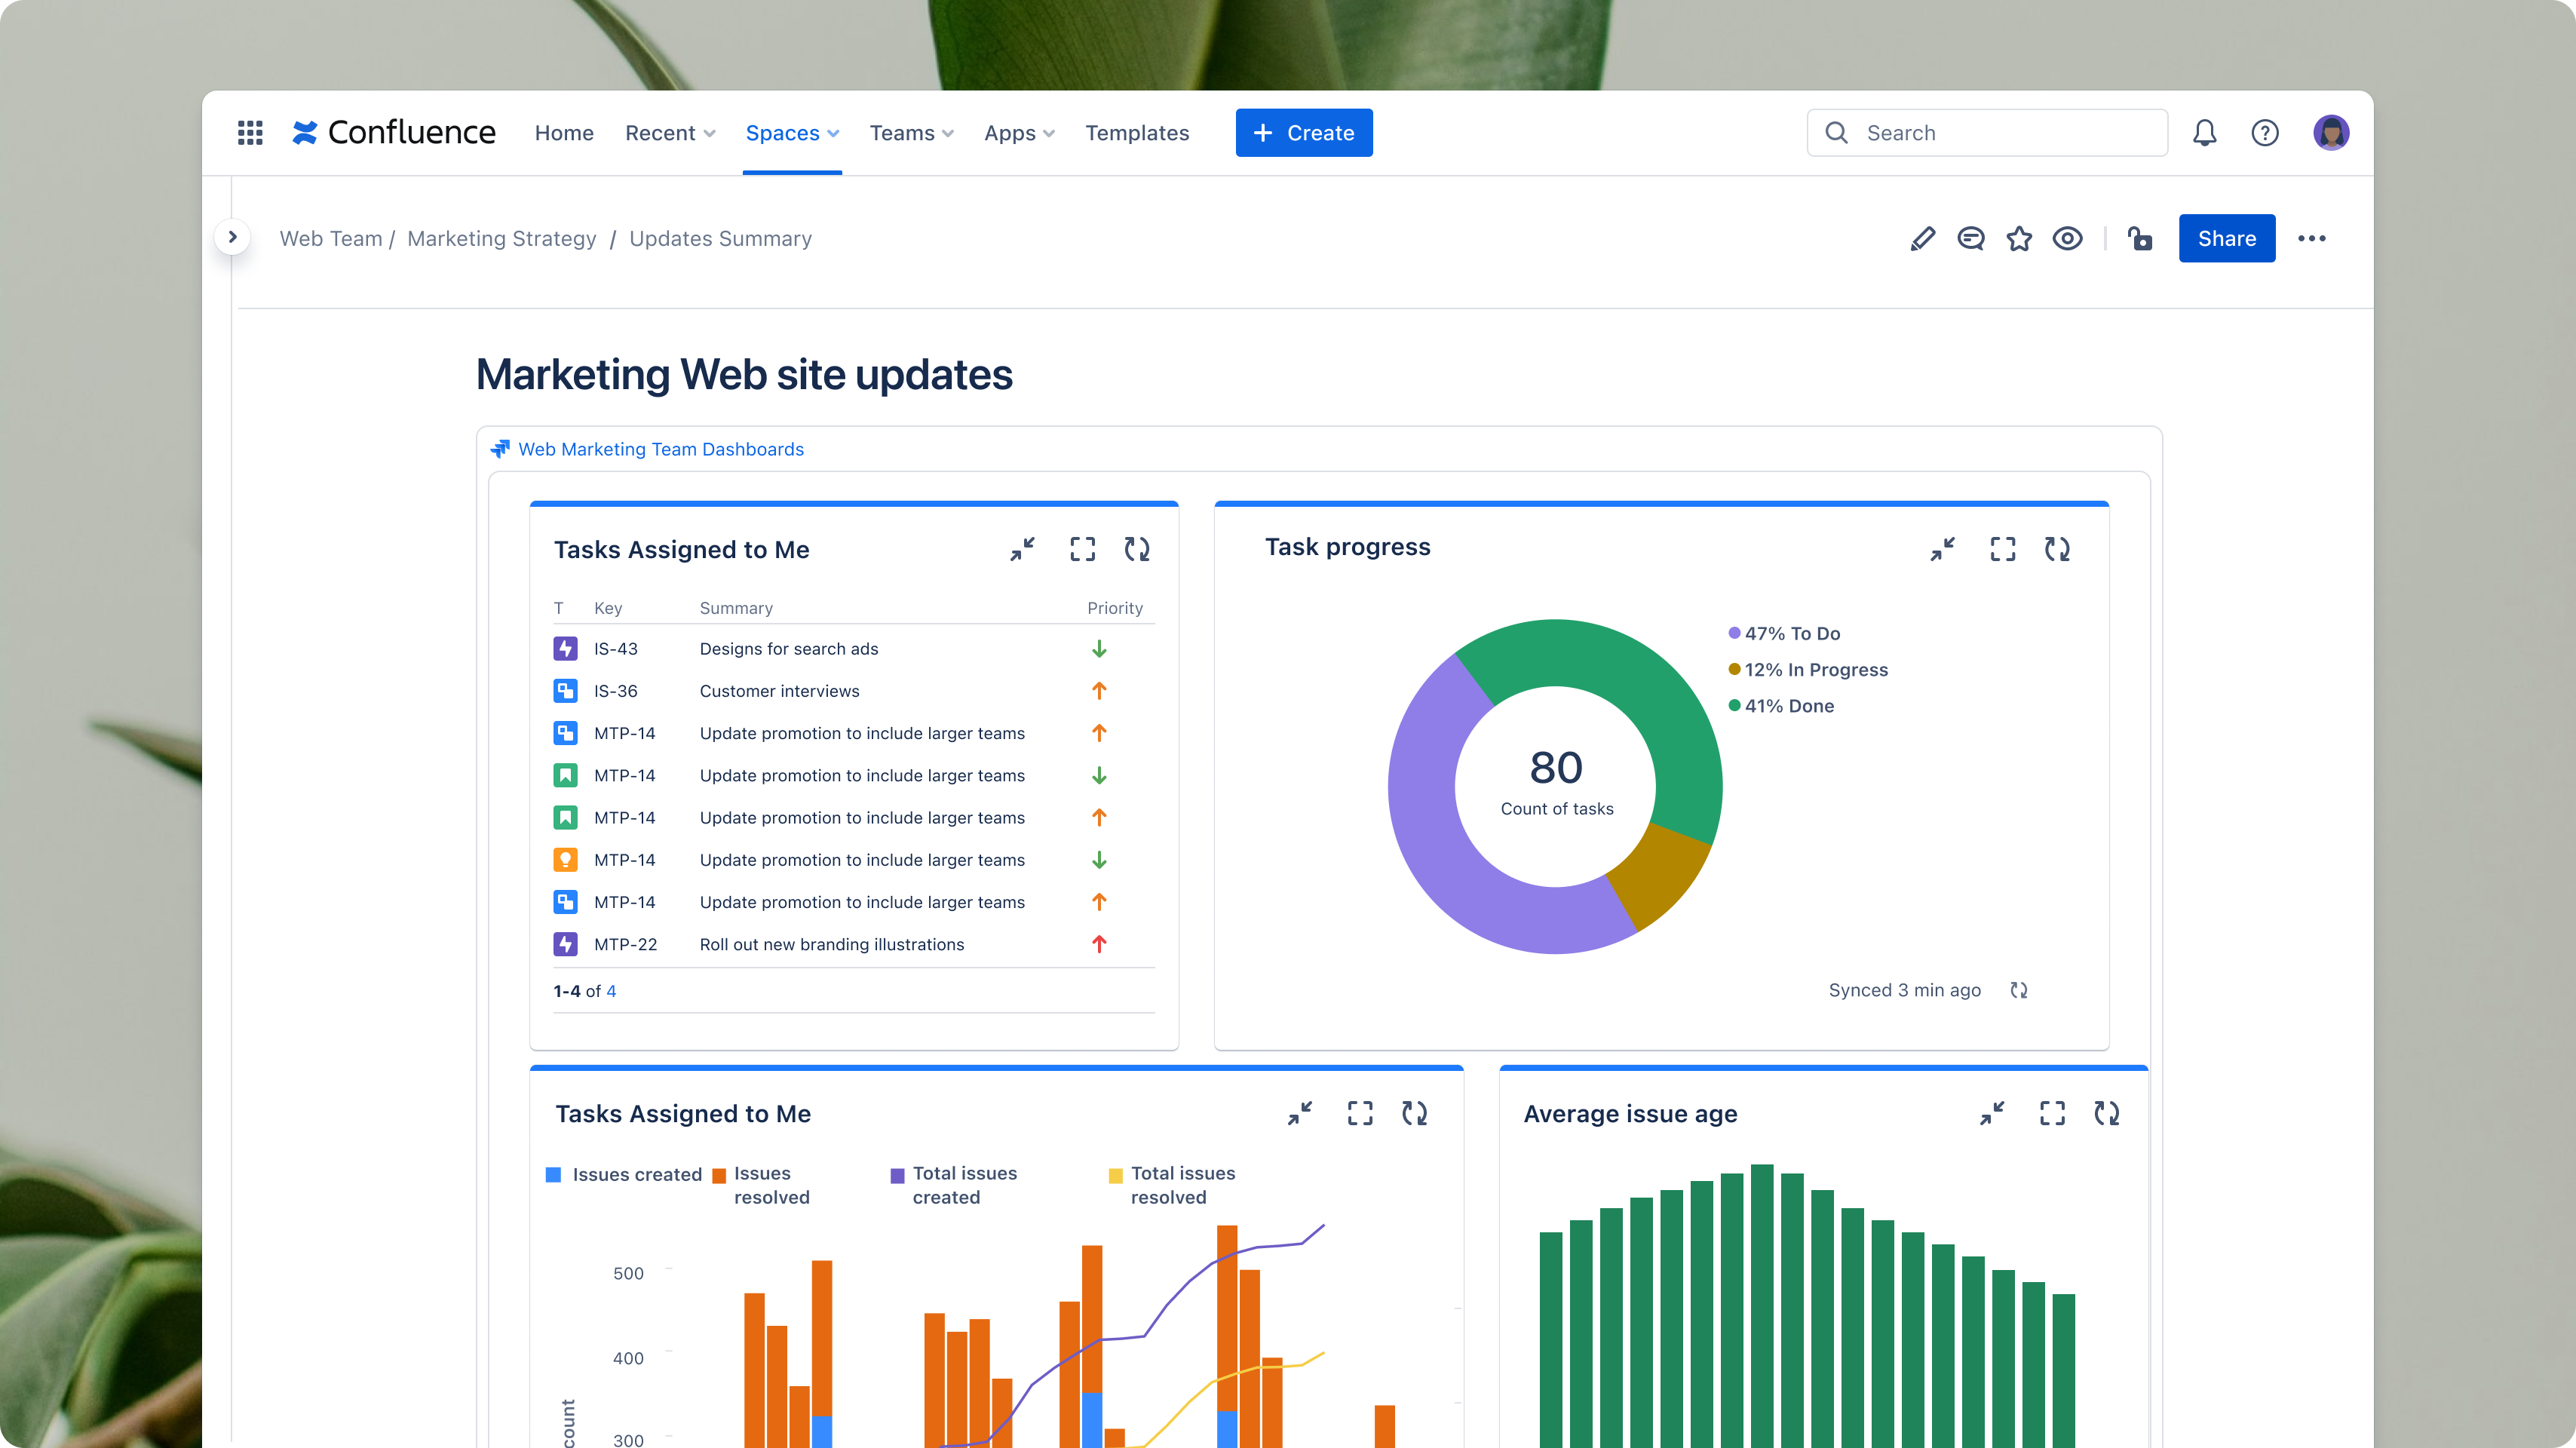2576x1448 pixels.
Task: Toggle watching the page with eye icon
Action: click(2067, 238)
